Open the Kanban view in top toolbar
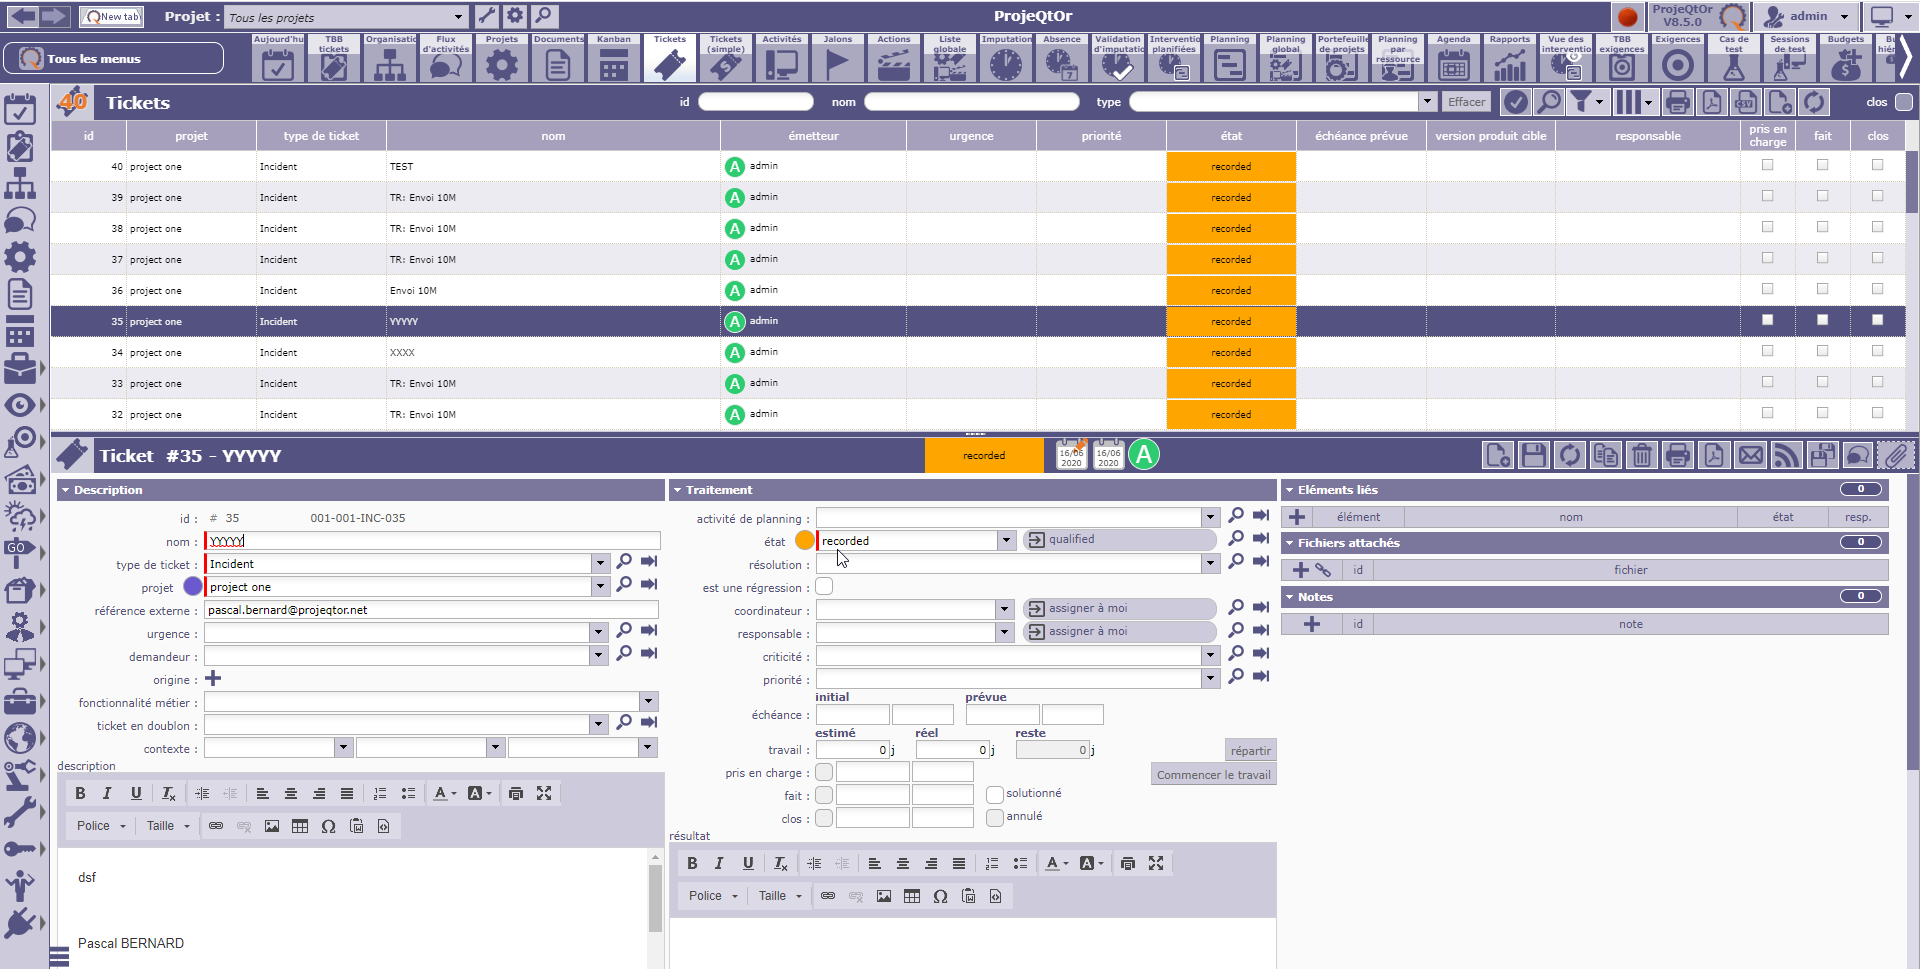This screenshot has height=969, width=1920. 613,58
